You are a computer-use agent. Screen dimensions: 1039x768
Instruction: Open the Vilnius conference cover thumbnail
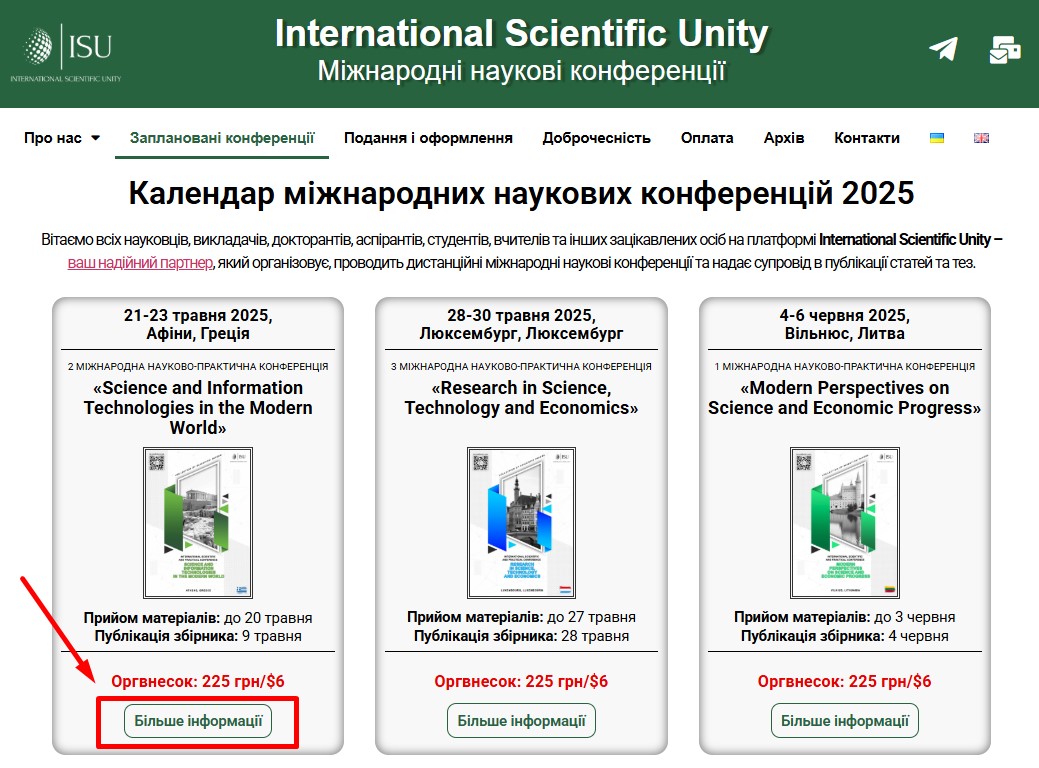[845, 523]
